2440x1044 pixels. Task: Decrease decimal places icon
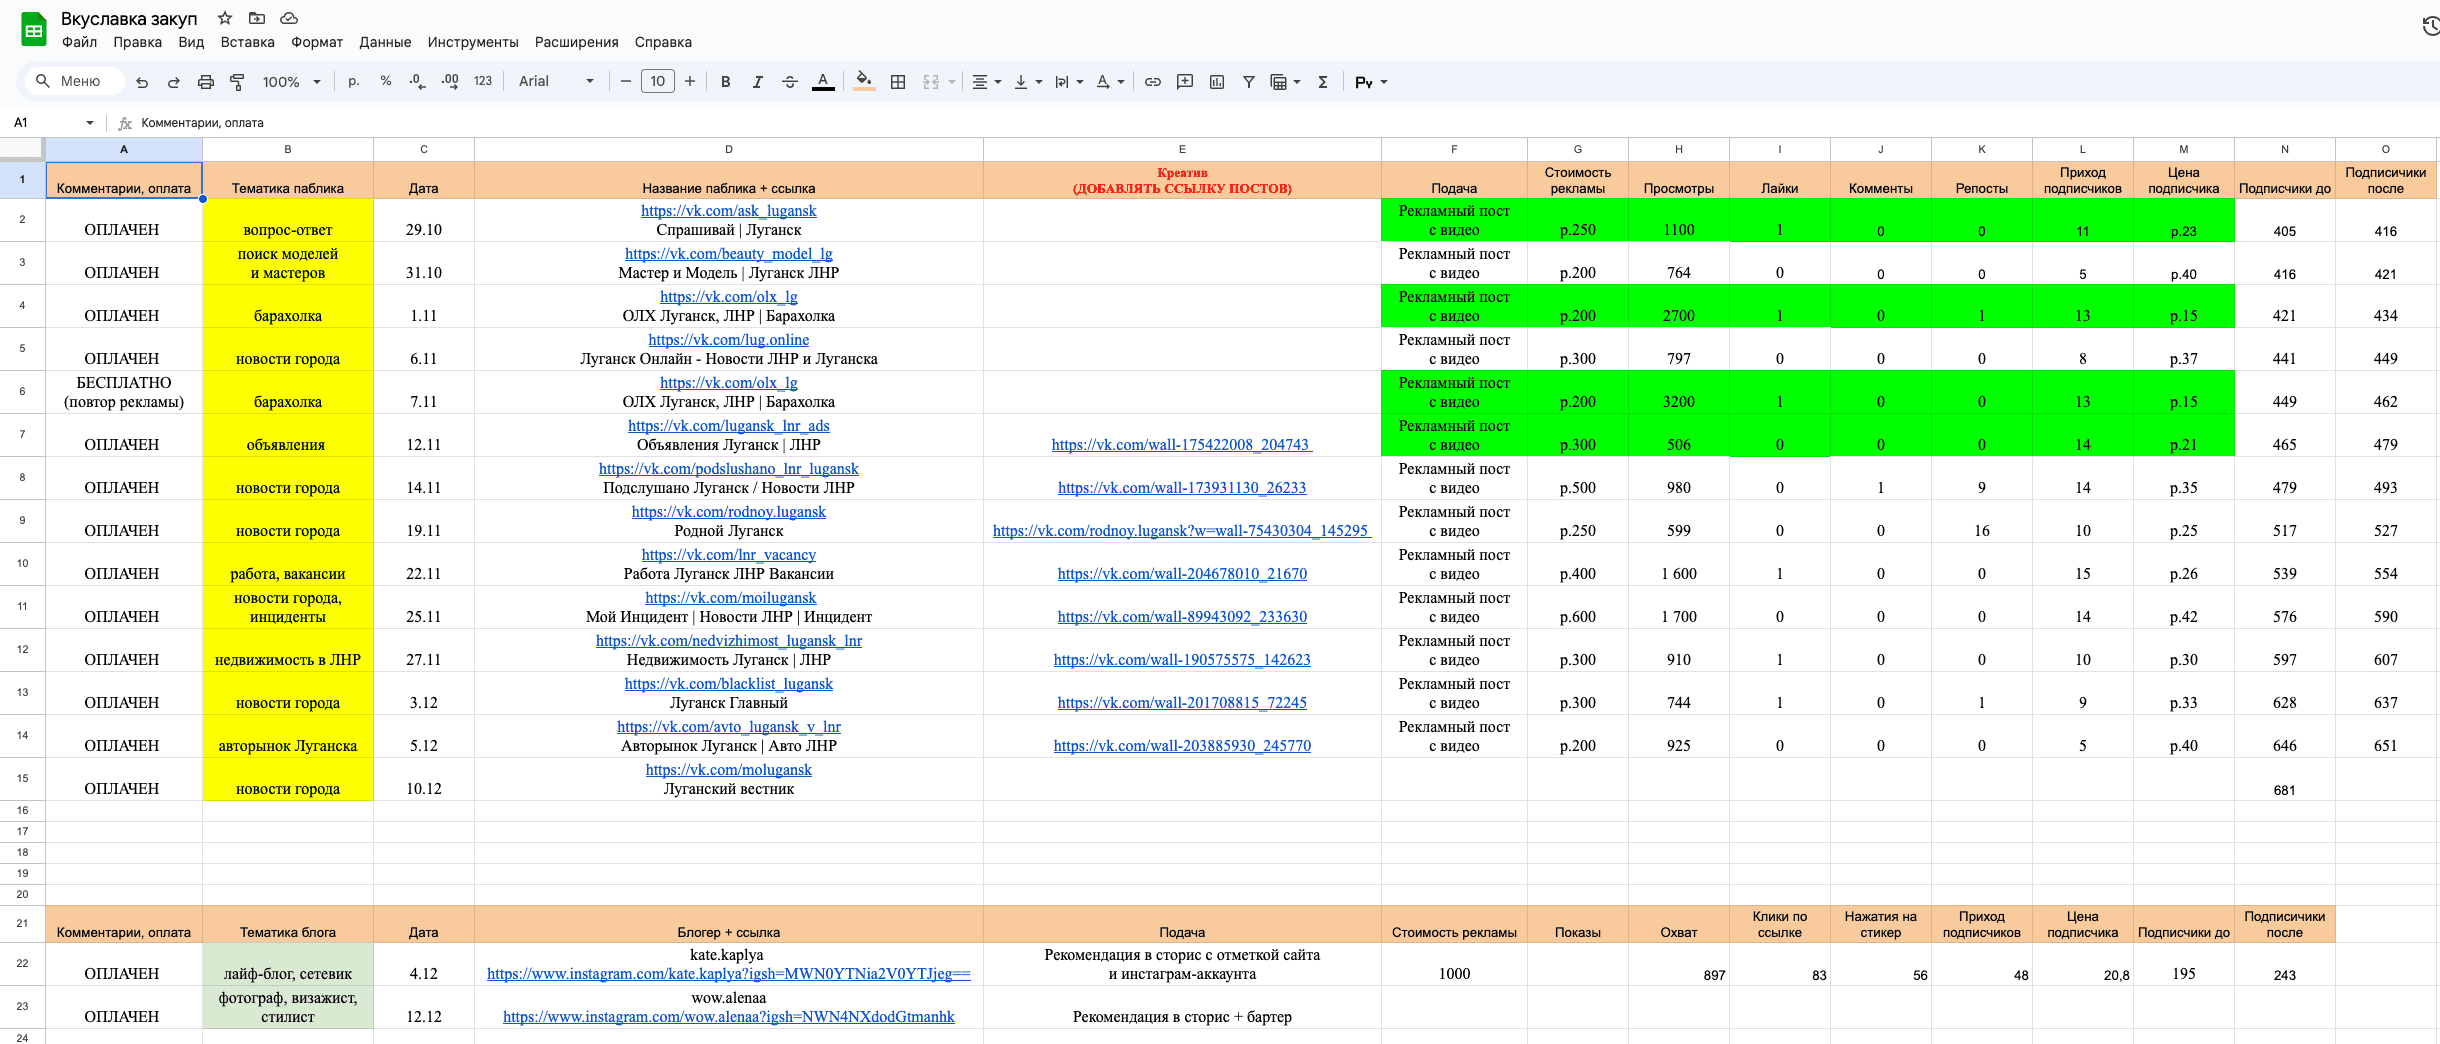pos(418,81)
